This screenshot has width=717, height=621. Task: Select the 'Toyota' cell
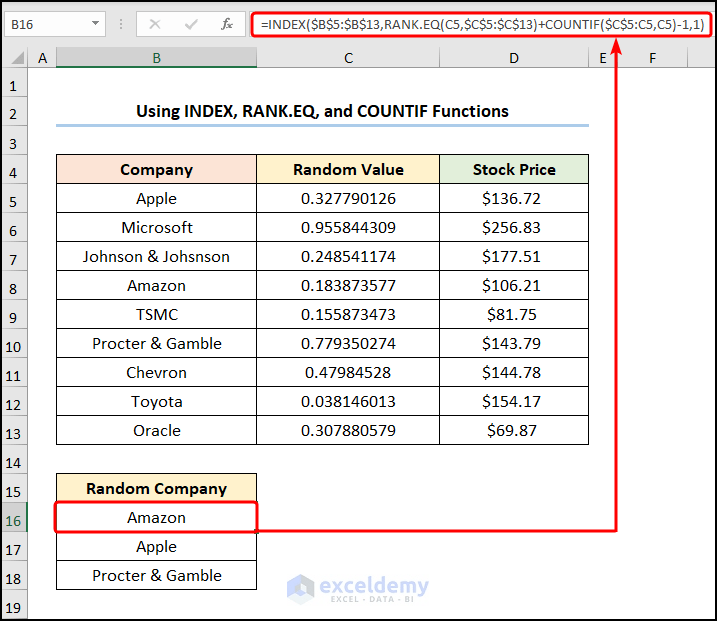156,401
